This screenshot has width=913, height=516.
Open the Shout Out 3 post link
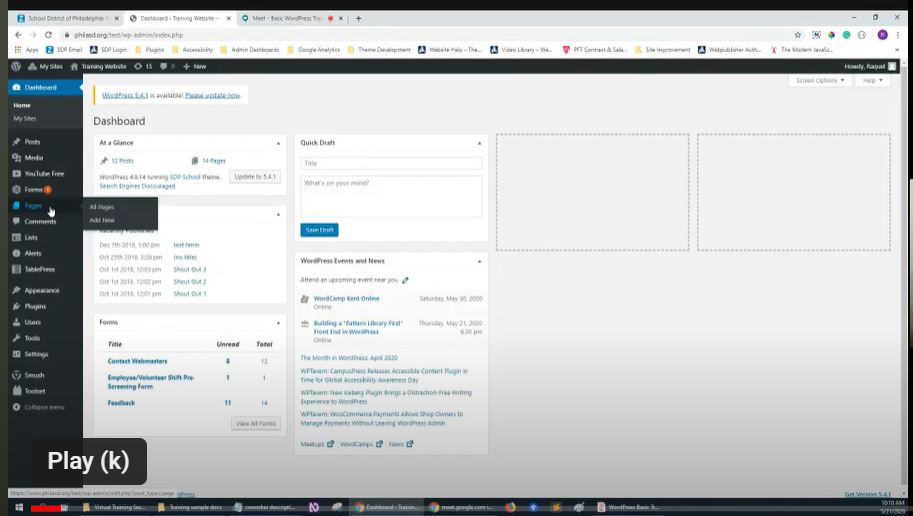(190, 270)
